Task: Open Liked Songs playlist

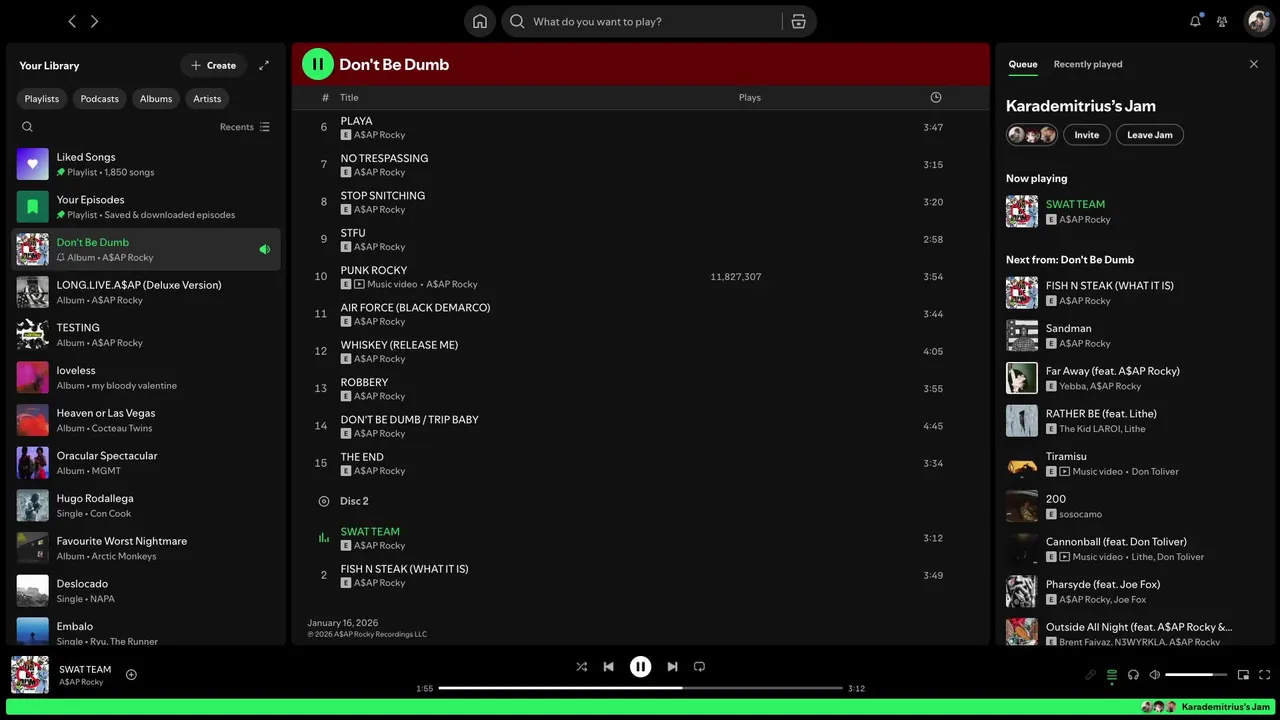Action: (146, 164)
